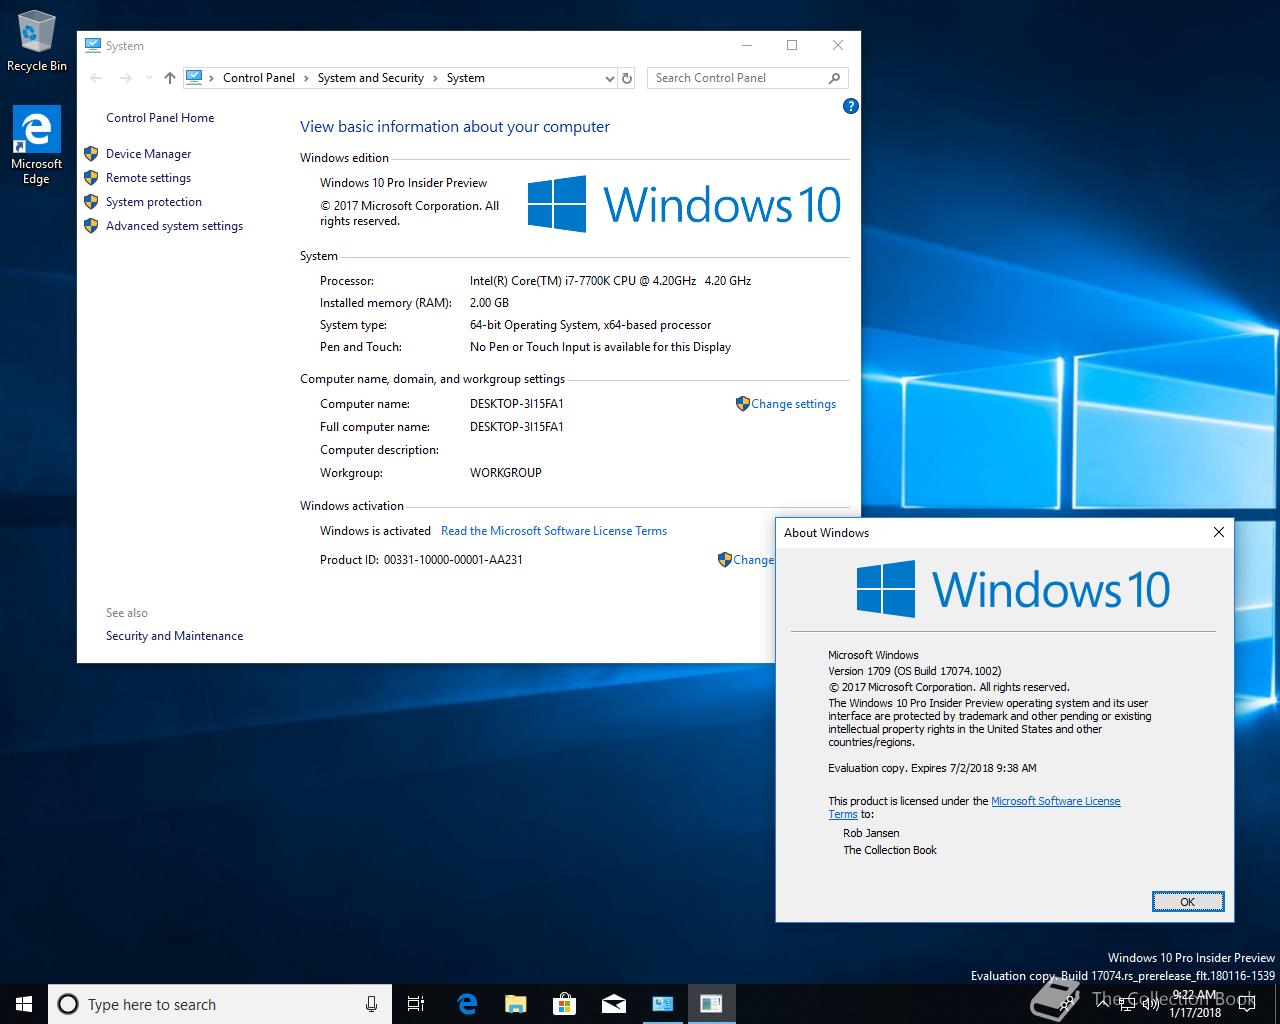Open Security and Maintenance link
The image size is (1280, 1024).
pos(174,636)
